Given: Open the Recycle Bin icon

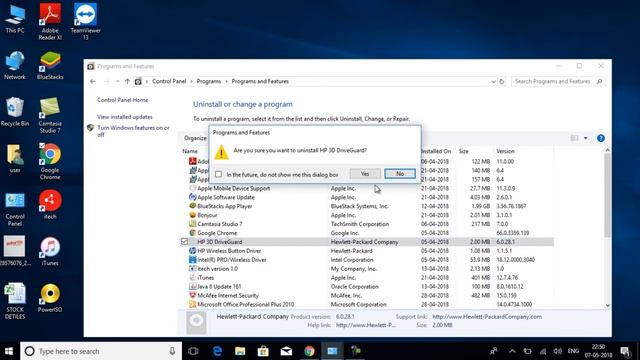Looking at the screenshot, I should tap(15, 111).
